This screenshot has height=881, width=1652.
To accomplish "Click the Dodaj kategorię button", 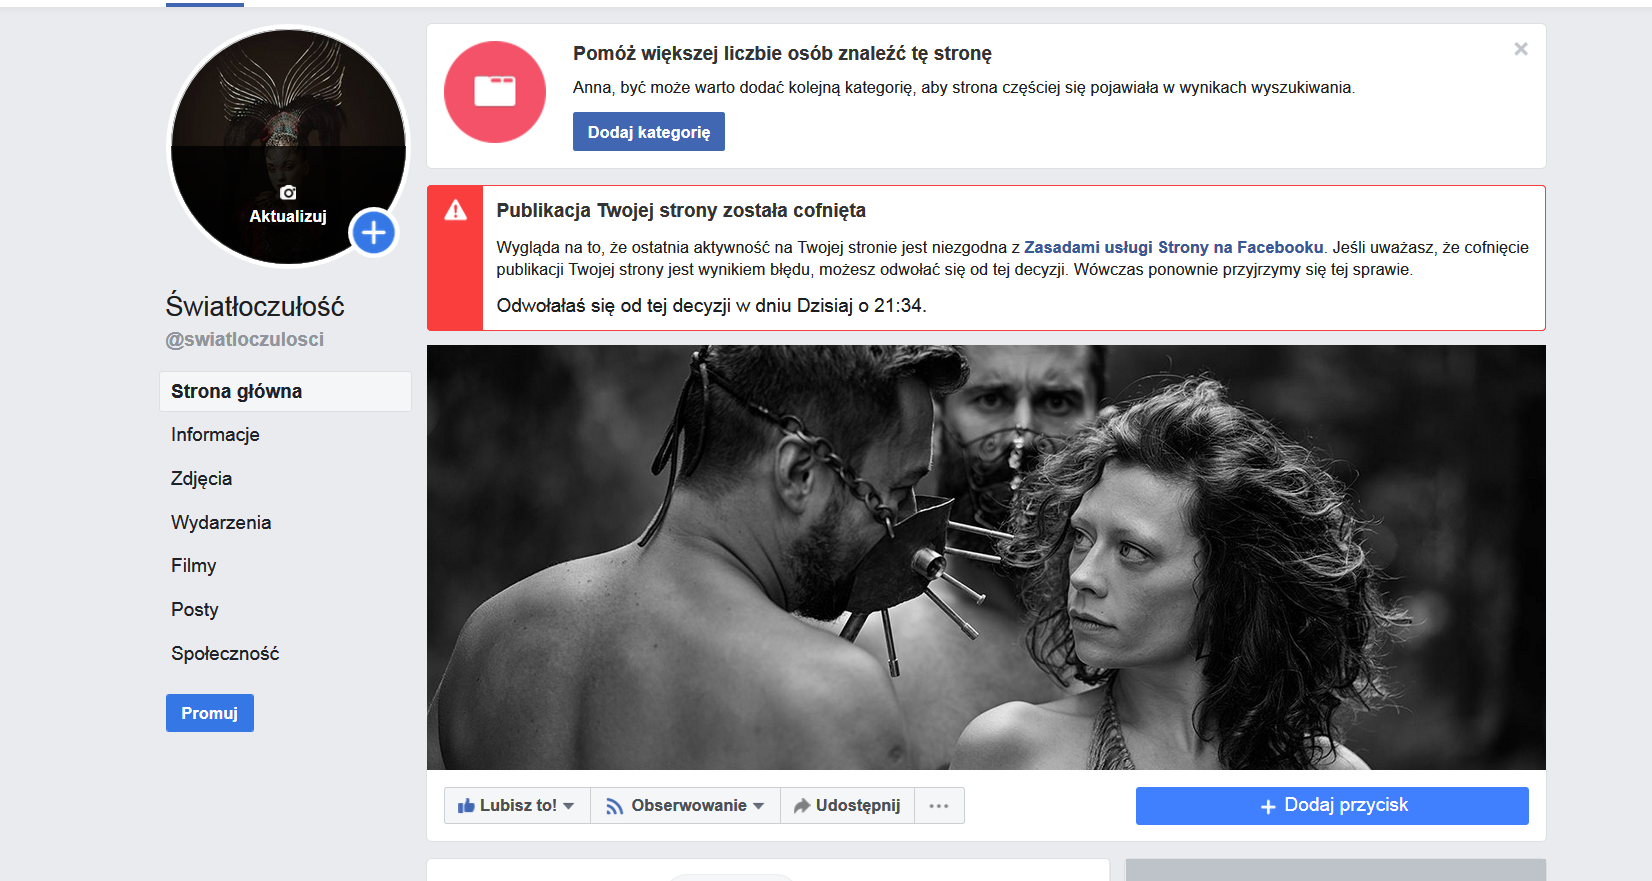I will point(648,132).
